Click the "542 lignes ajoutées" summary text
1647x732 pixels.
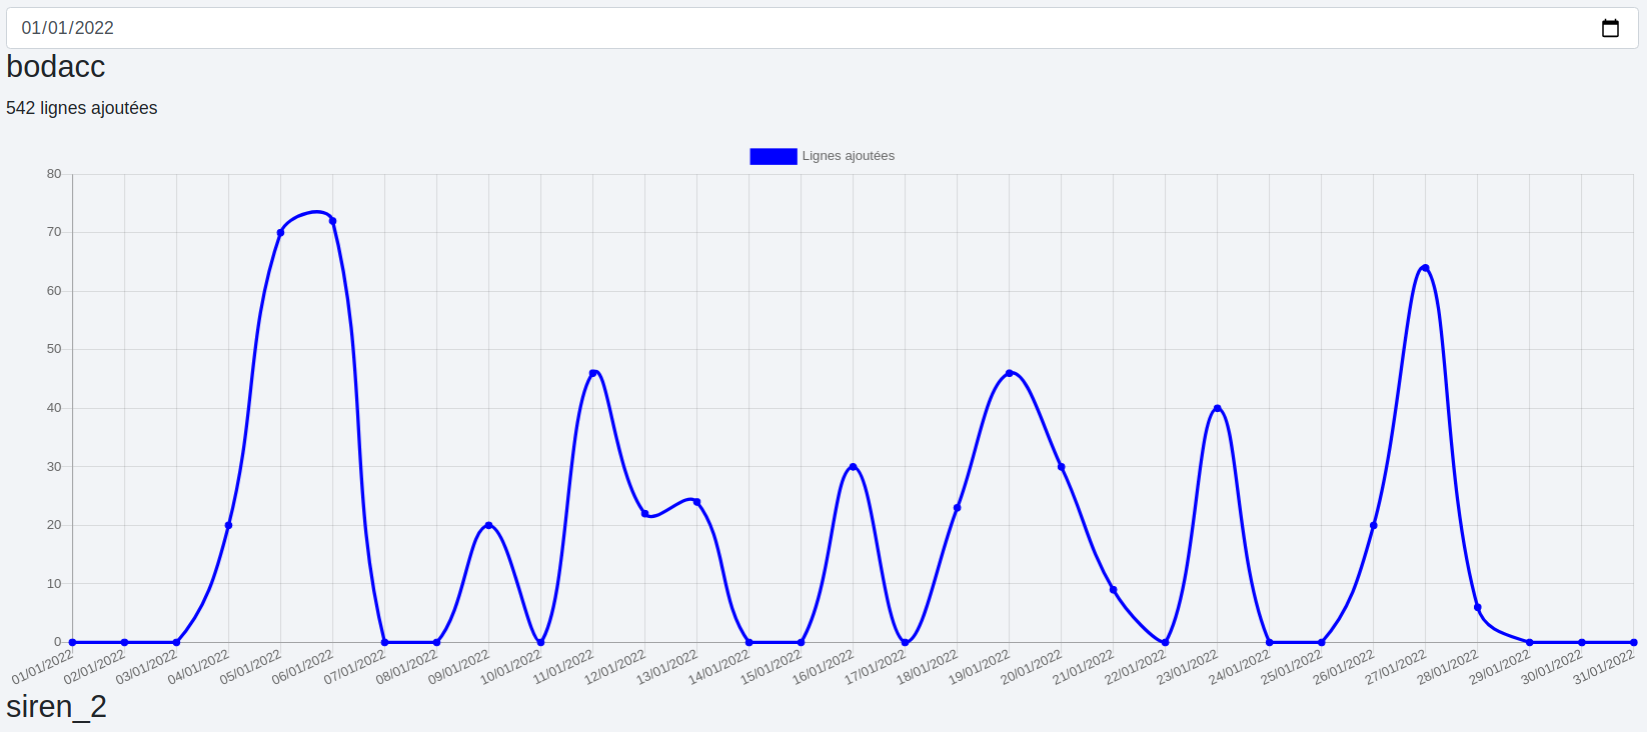tap(82, 108)
